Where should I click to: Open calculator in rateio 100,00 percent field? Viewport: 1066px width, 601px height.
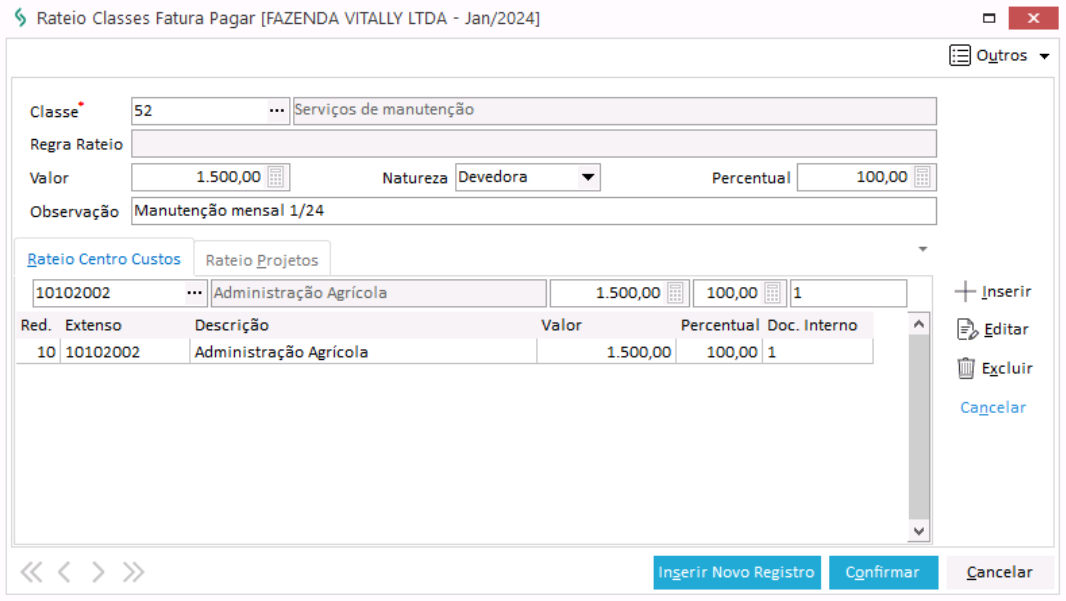[x=772, y=293]
